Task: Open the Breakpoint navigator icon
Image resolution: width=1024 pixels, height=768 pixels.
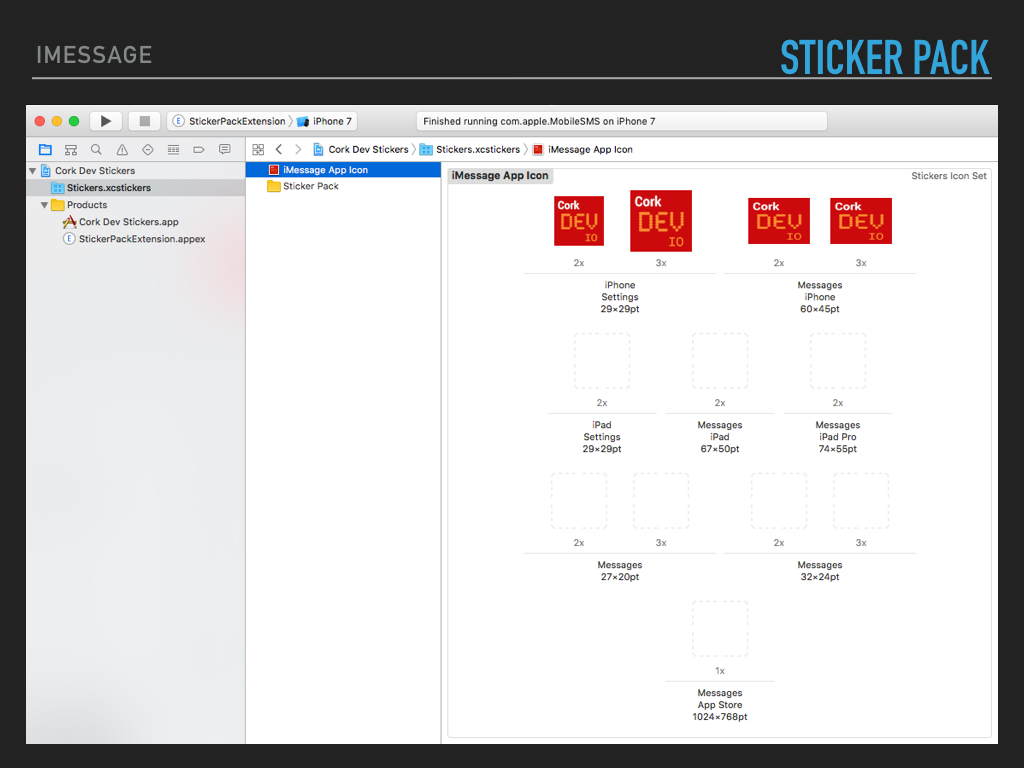Action: pyautogui.click(x=199, y=150)
